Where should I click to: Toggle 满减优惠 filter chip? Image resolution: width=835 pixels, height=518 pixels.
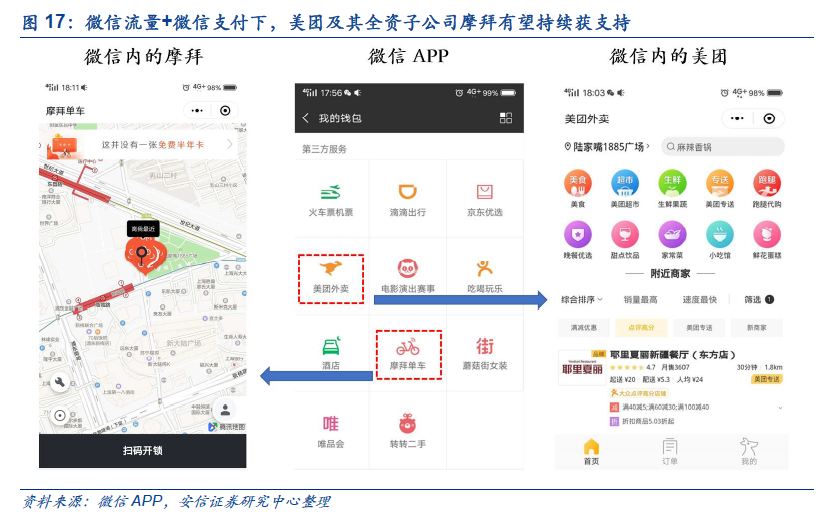[584, 327]
